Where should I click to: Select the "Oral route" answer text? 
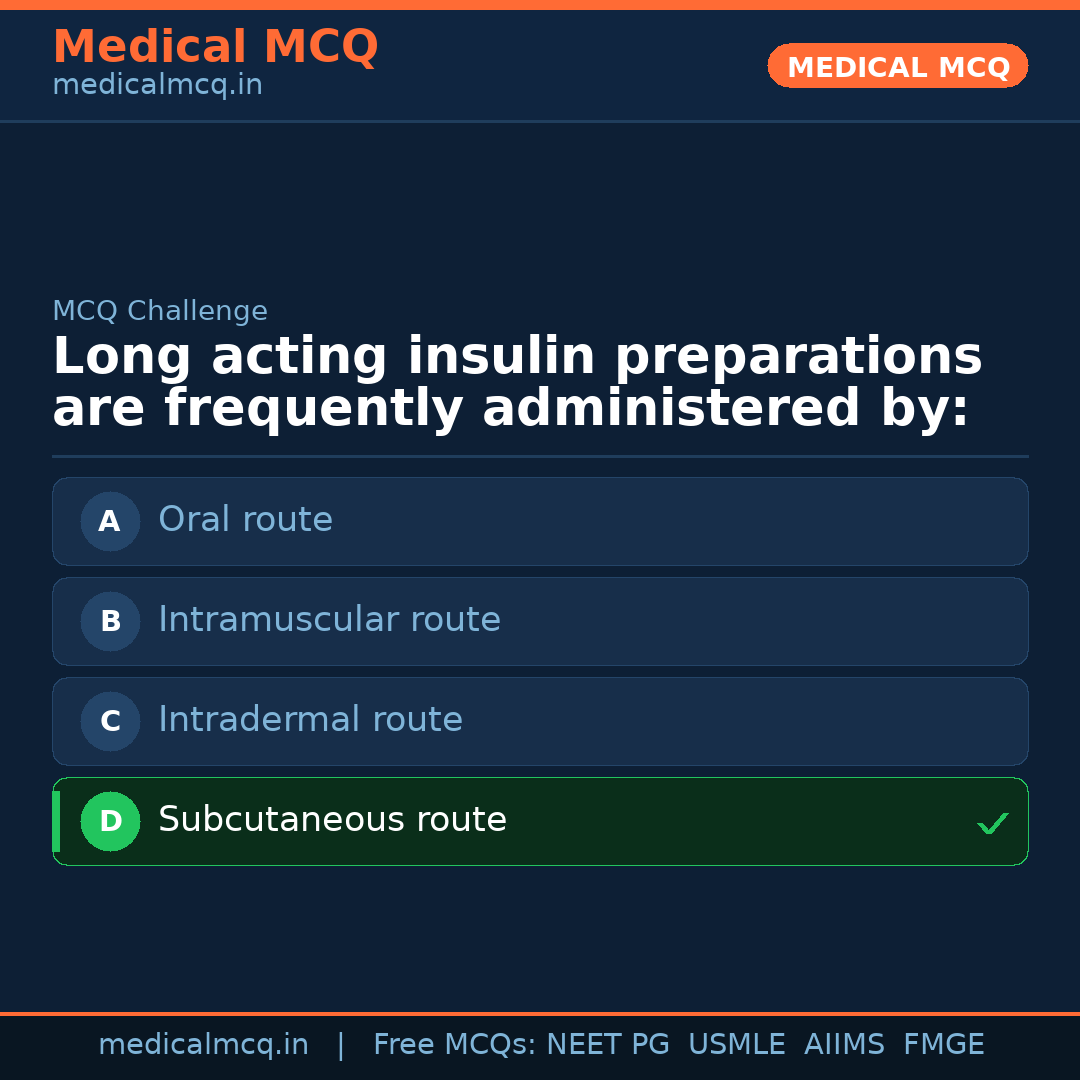coord(245,520)
